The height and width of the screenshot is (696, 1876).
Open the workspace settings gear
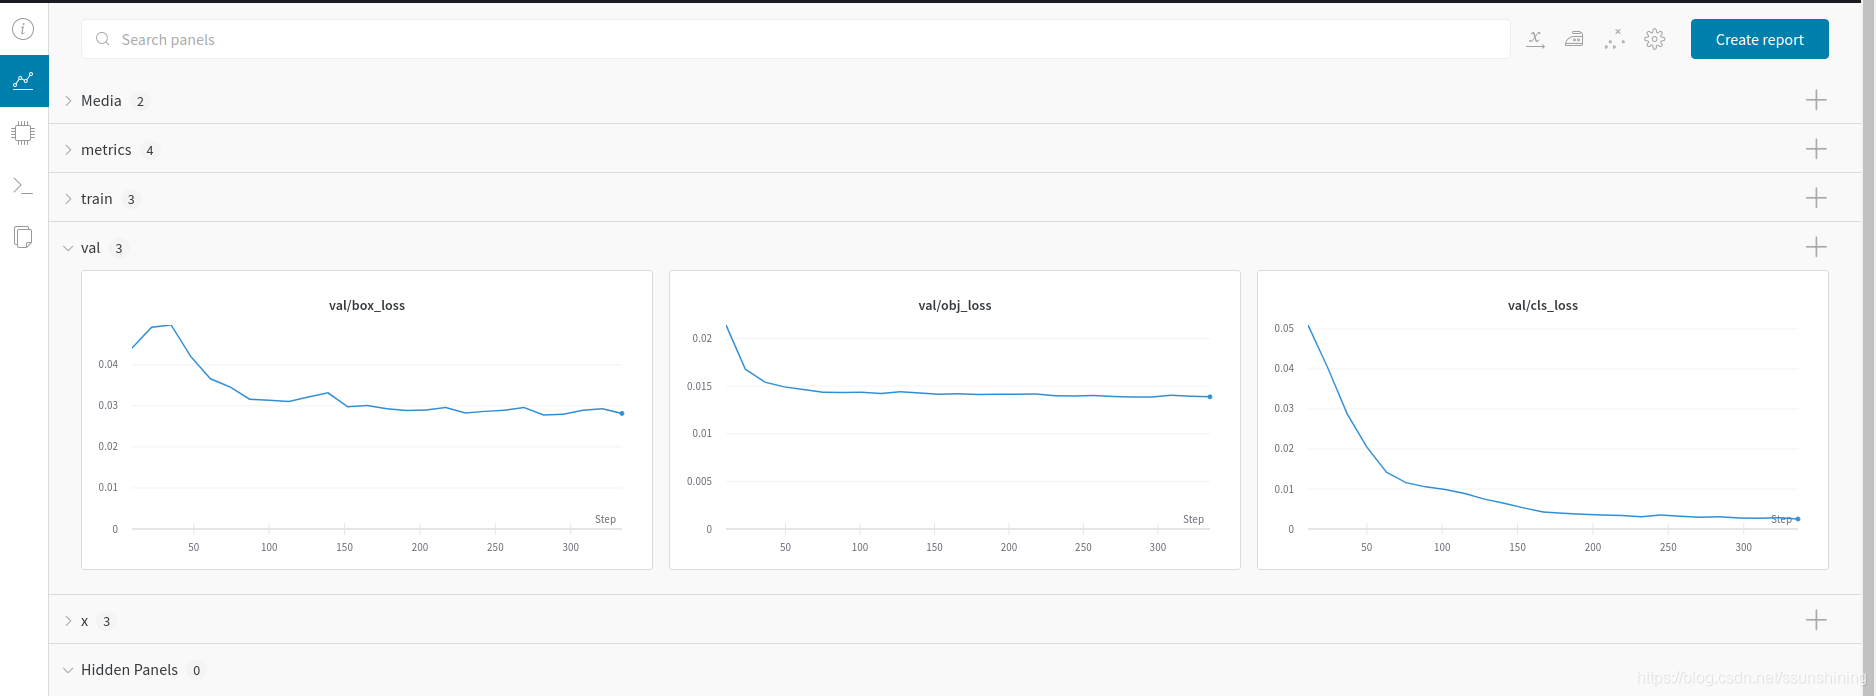pos(1655,40)
